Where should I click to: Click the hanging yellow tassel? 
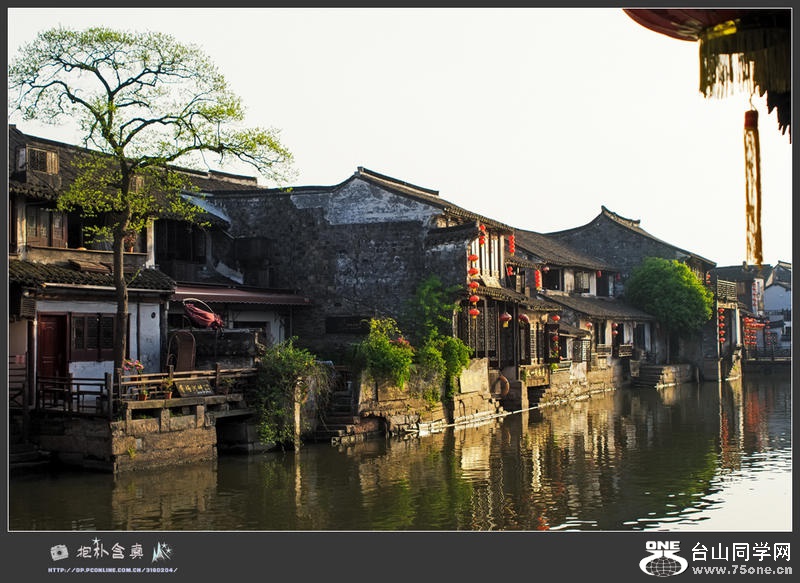[x=752, y=187]
